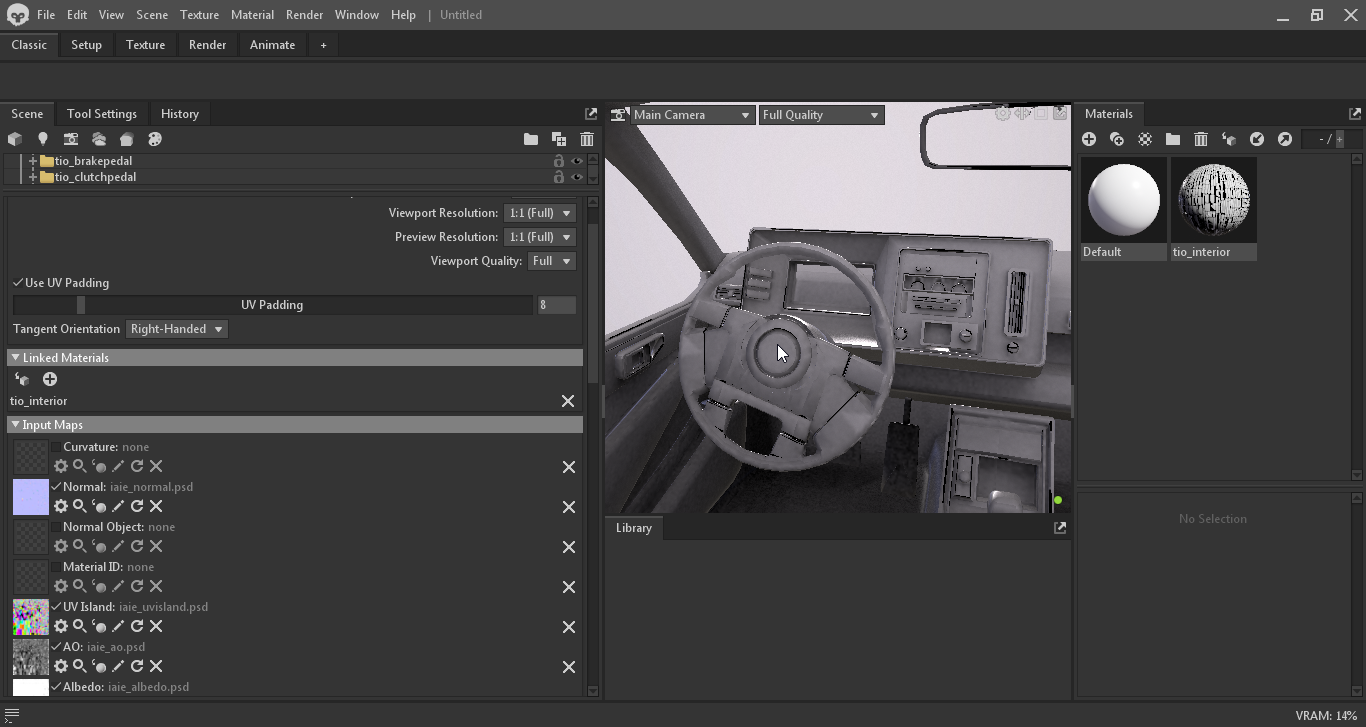1366x727 pixels.
Task: Open Main Camera selector dropdown
Action: click(691, 115)
